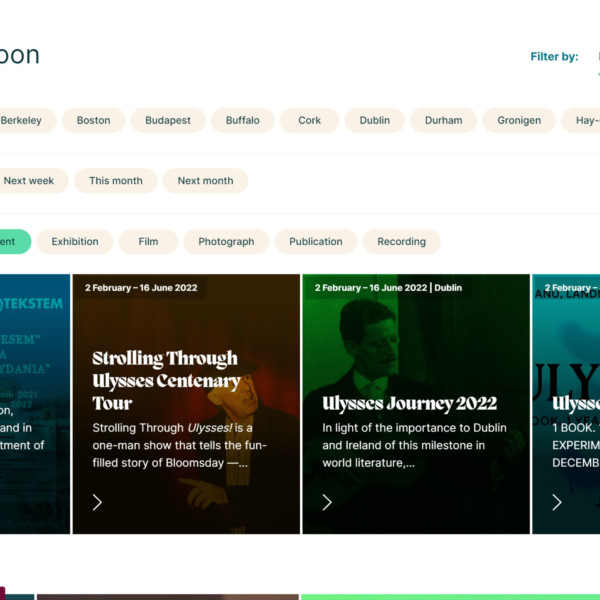
Task: Click arrow icon on rightmost teal card
Action: click(x=557, y=502)
